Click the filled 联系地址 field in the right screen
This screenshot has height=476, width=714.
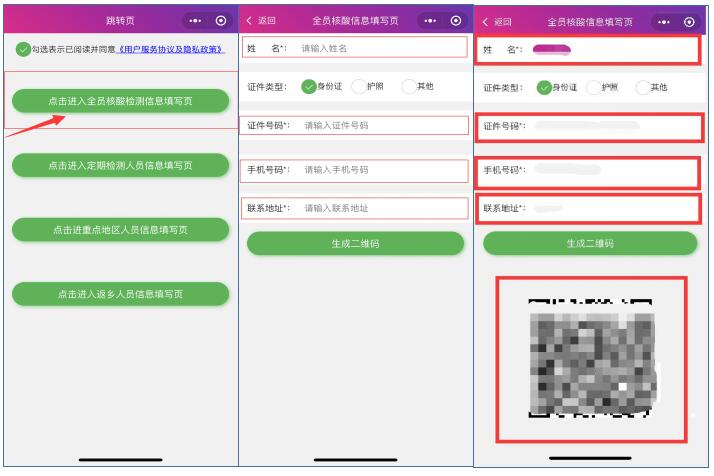click(x=588, y=209)
